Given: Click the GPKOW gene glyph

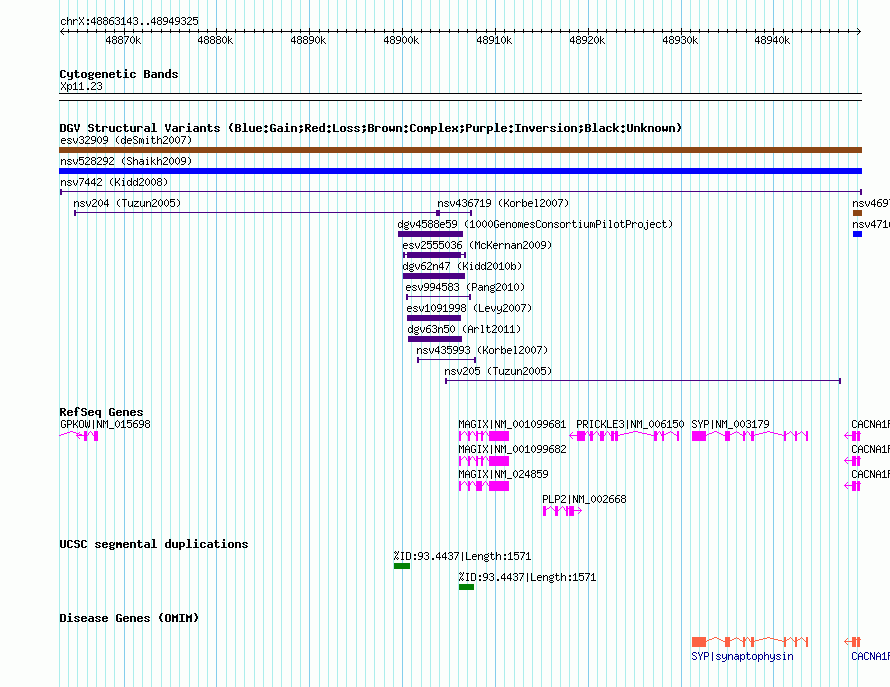Looking at the screenshot, I should [x=79, y=436].
